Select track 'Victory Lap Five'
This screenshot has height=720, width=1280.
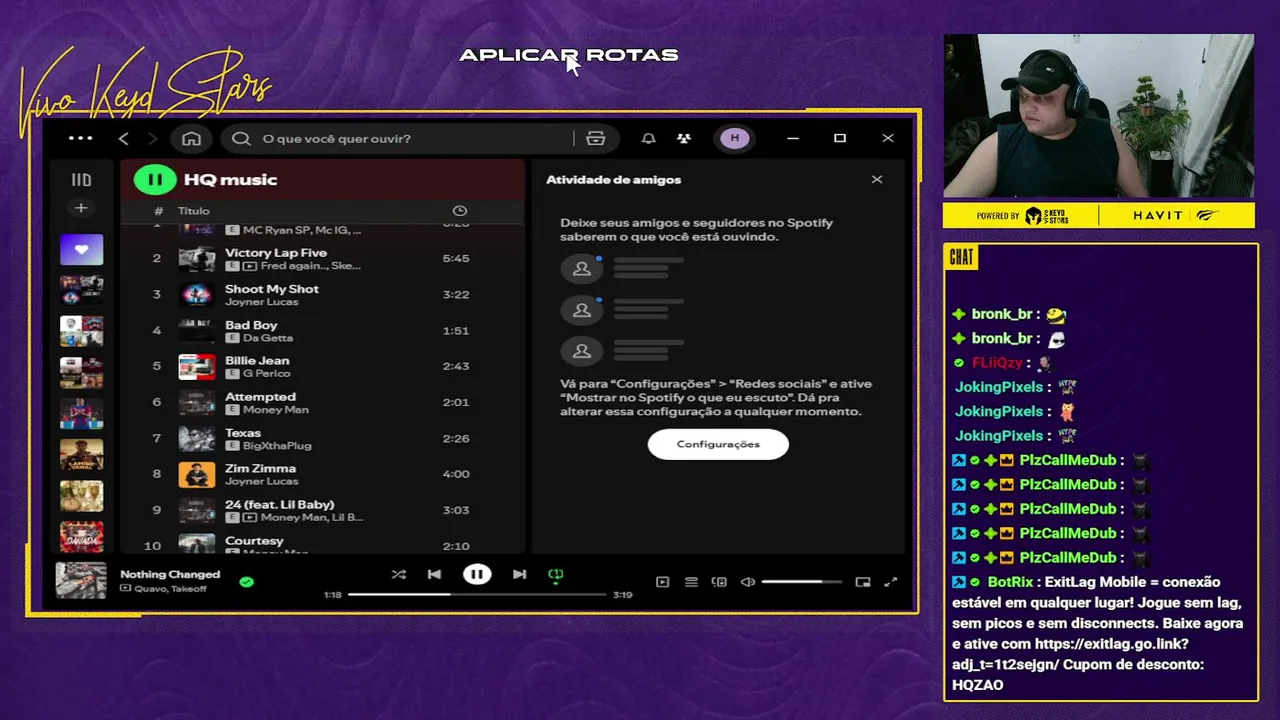(x=276, y=253)
